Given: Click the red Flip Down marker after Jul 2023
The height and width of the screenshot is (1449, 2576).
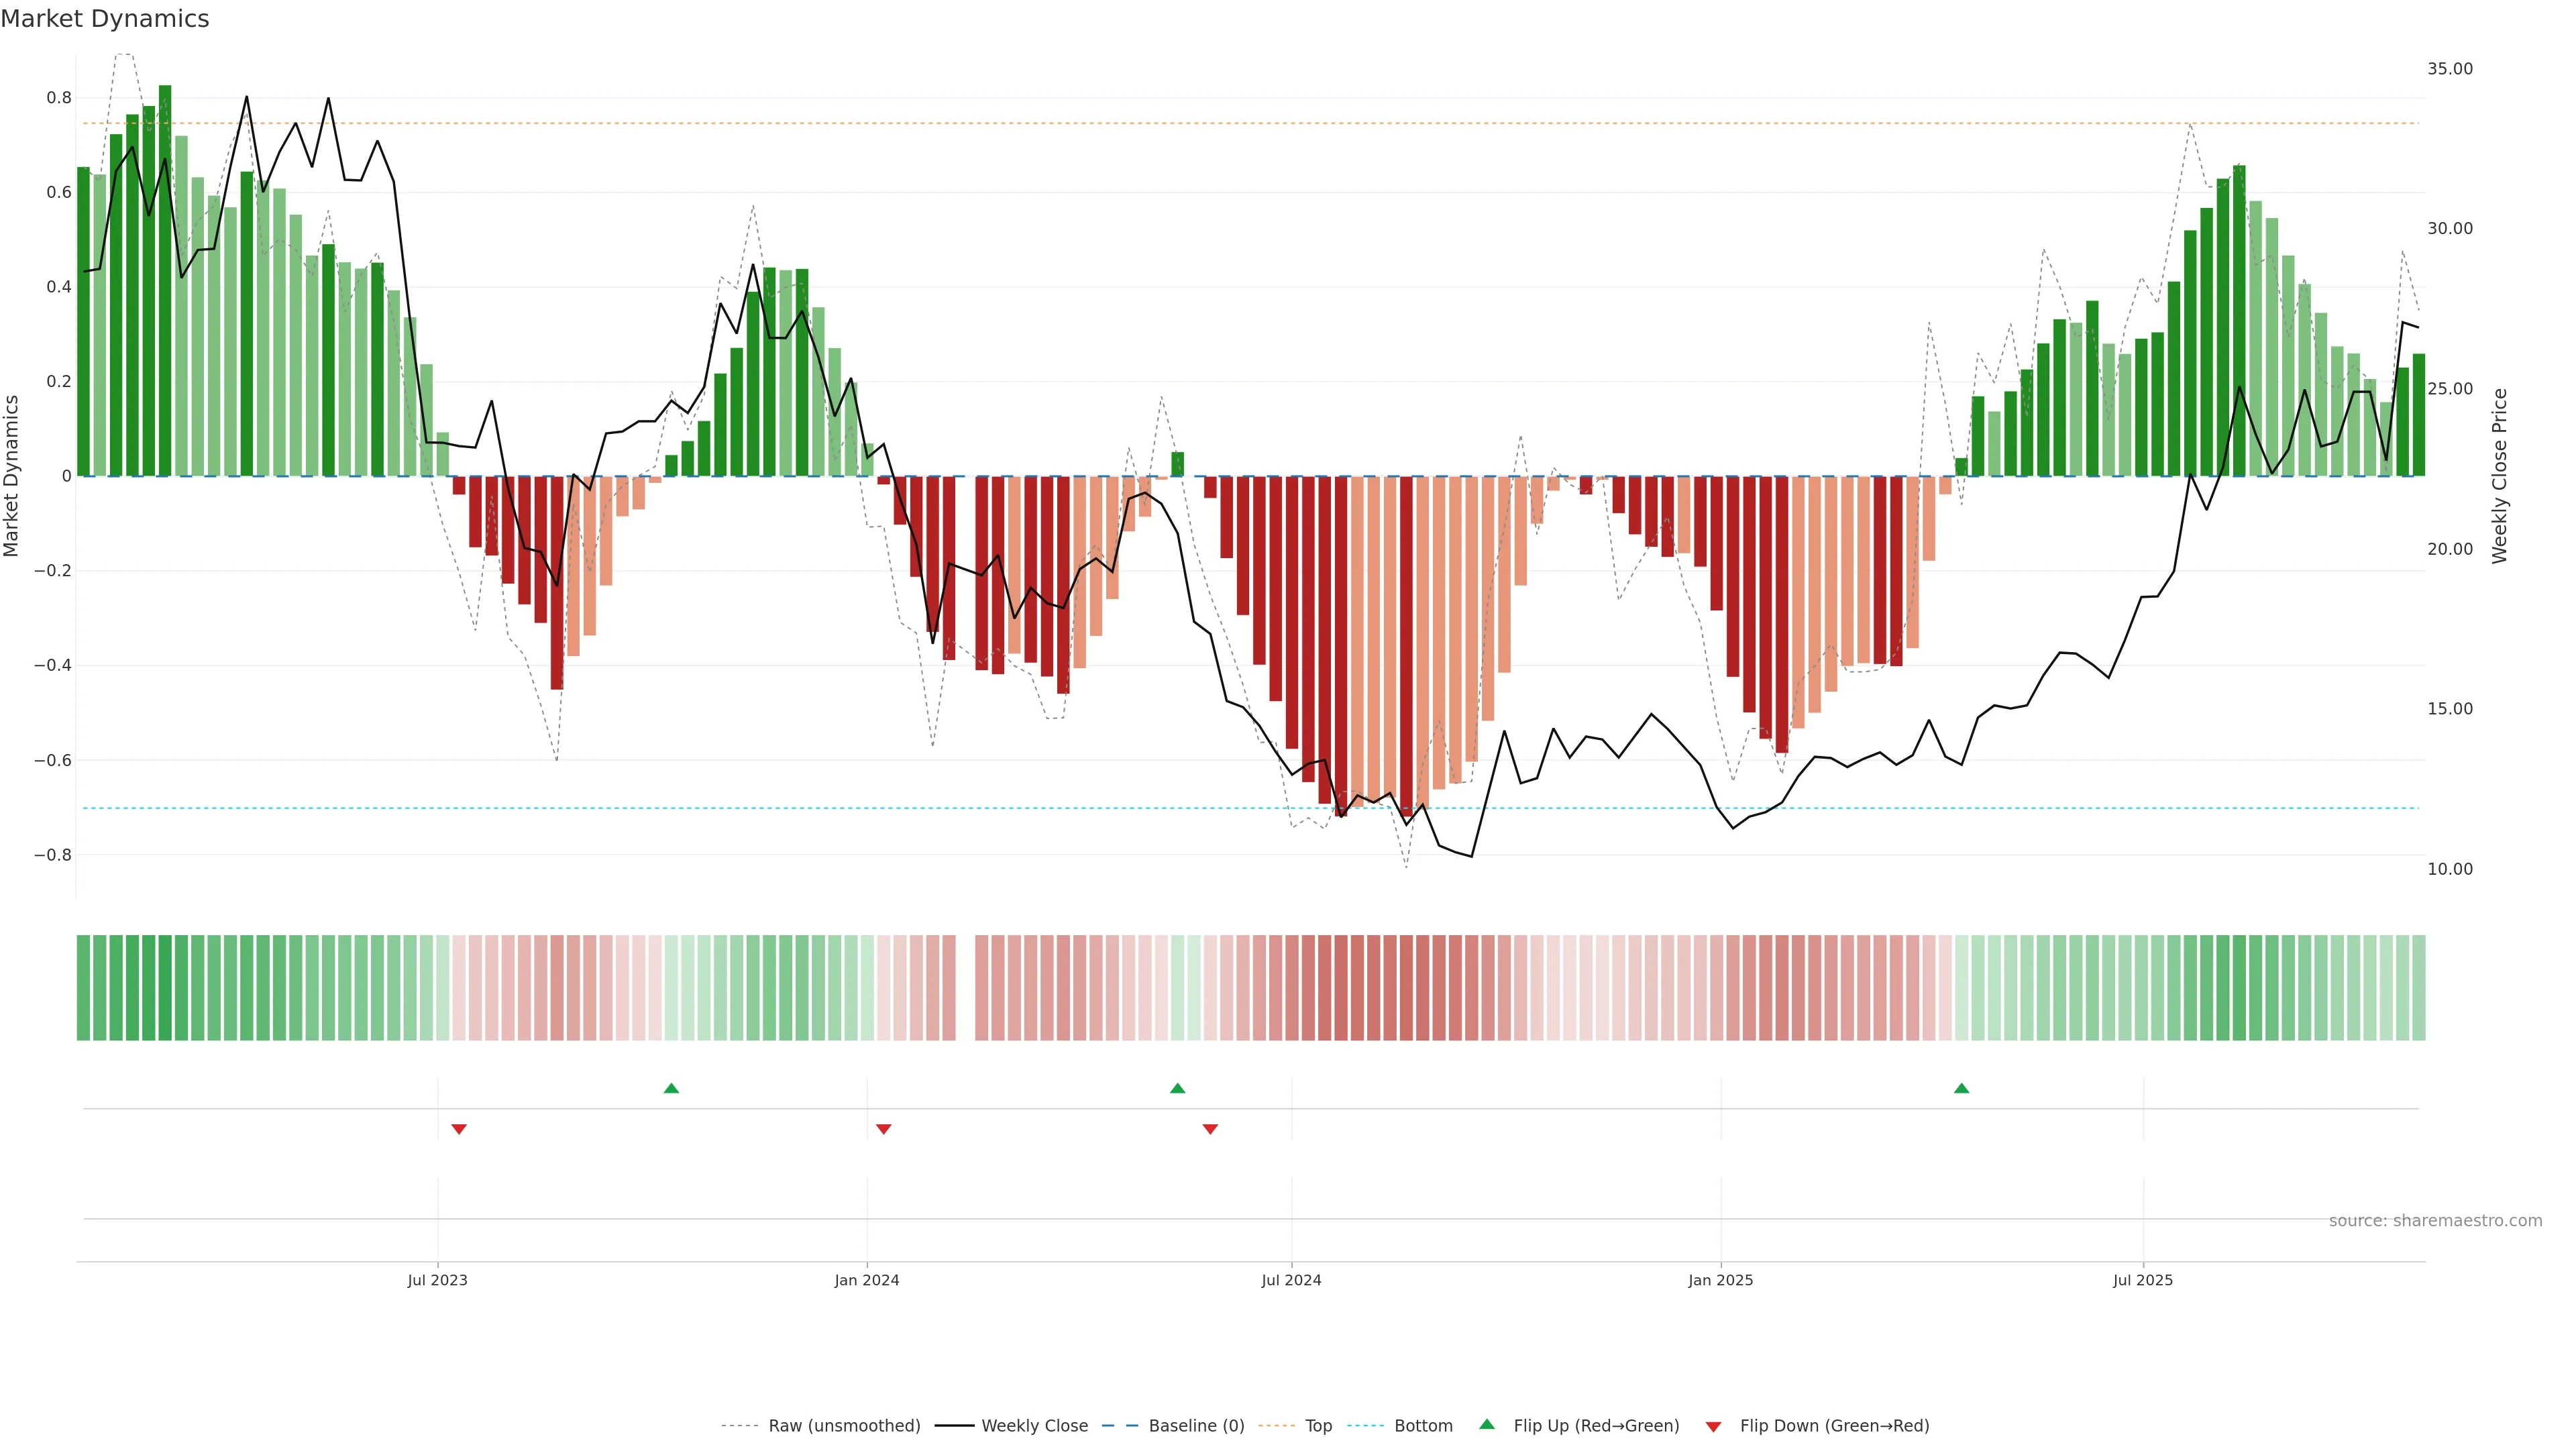Looking at the screenshot, I should (x=459, y=1129).
